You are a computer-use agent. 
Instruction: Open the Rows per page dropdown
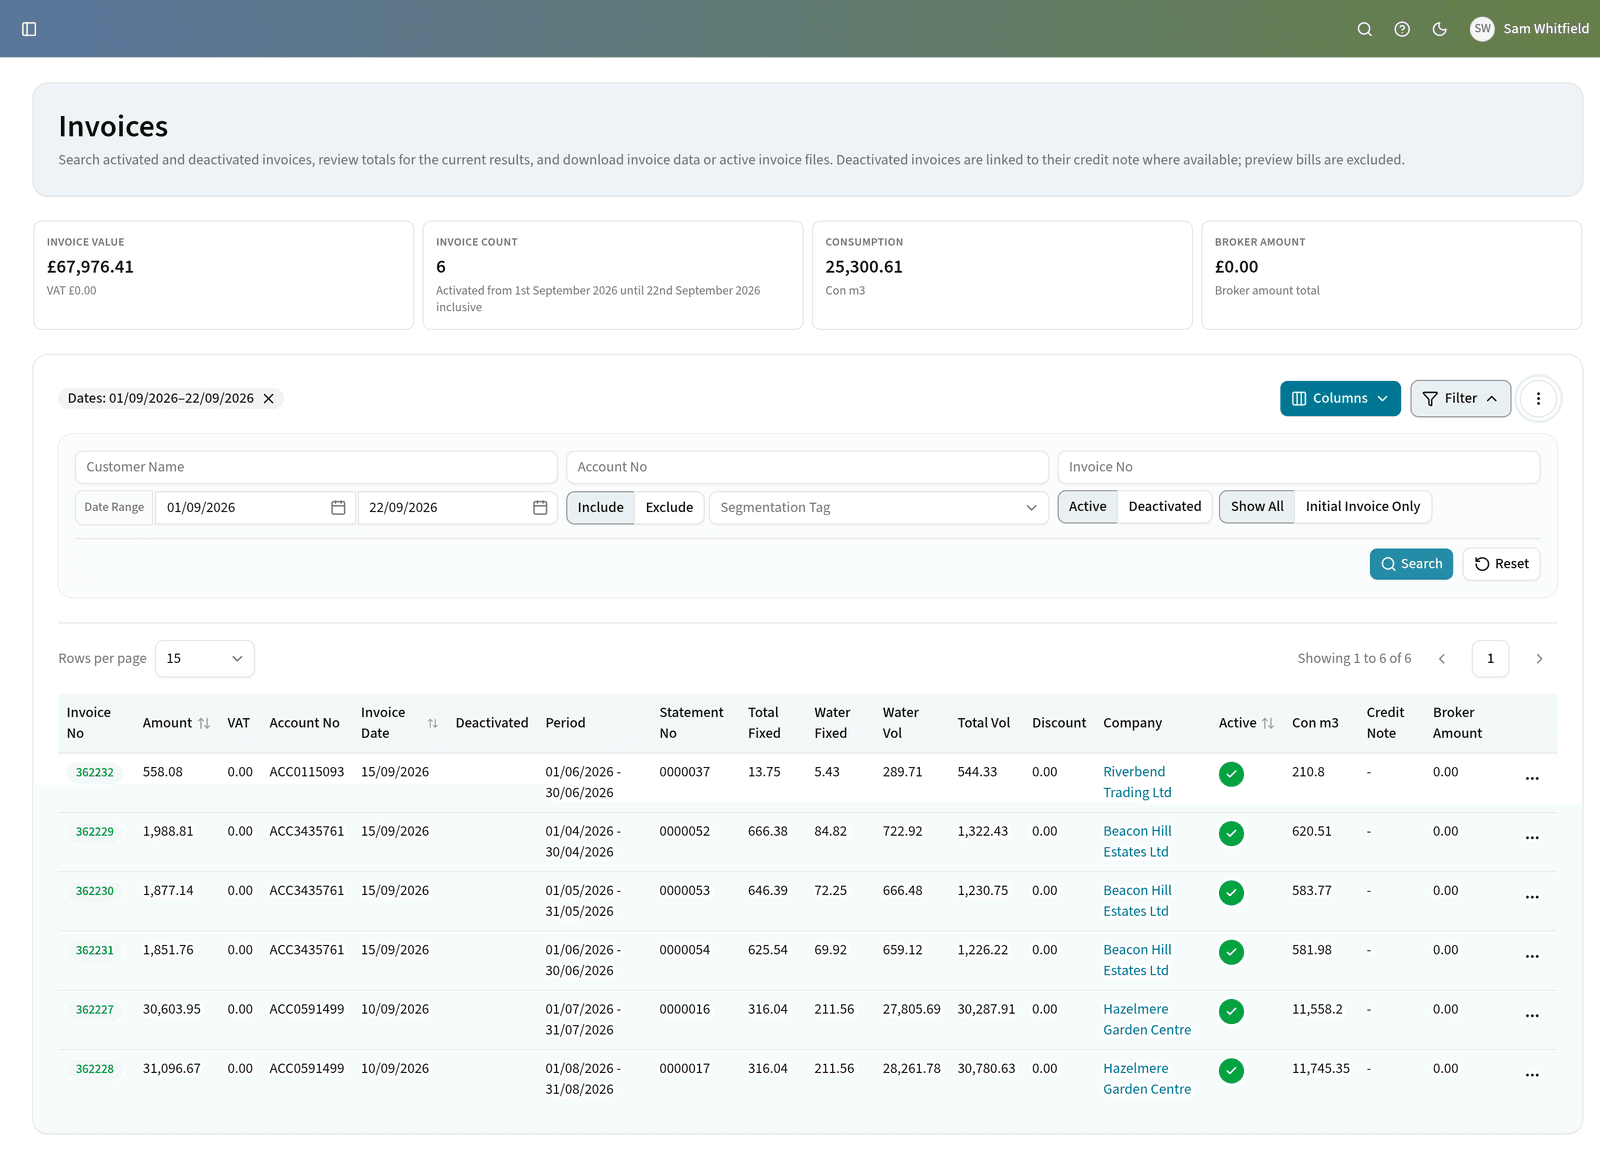tap(205, 659)
